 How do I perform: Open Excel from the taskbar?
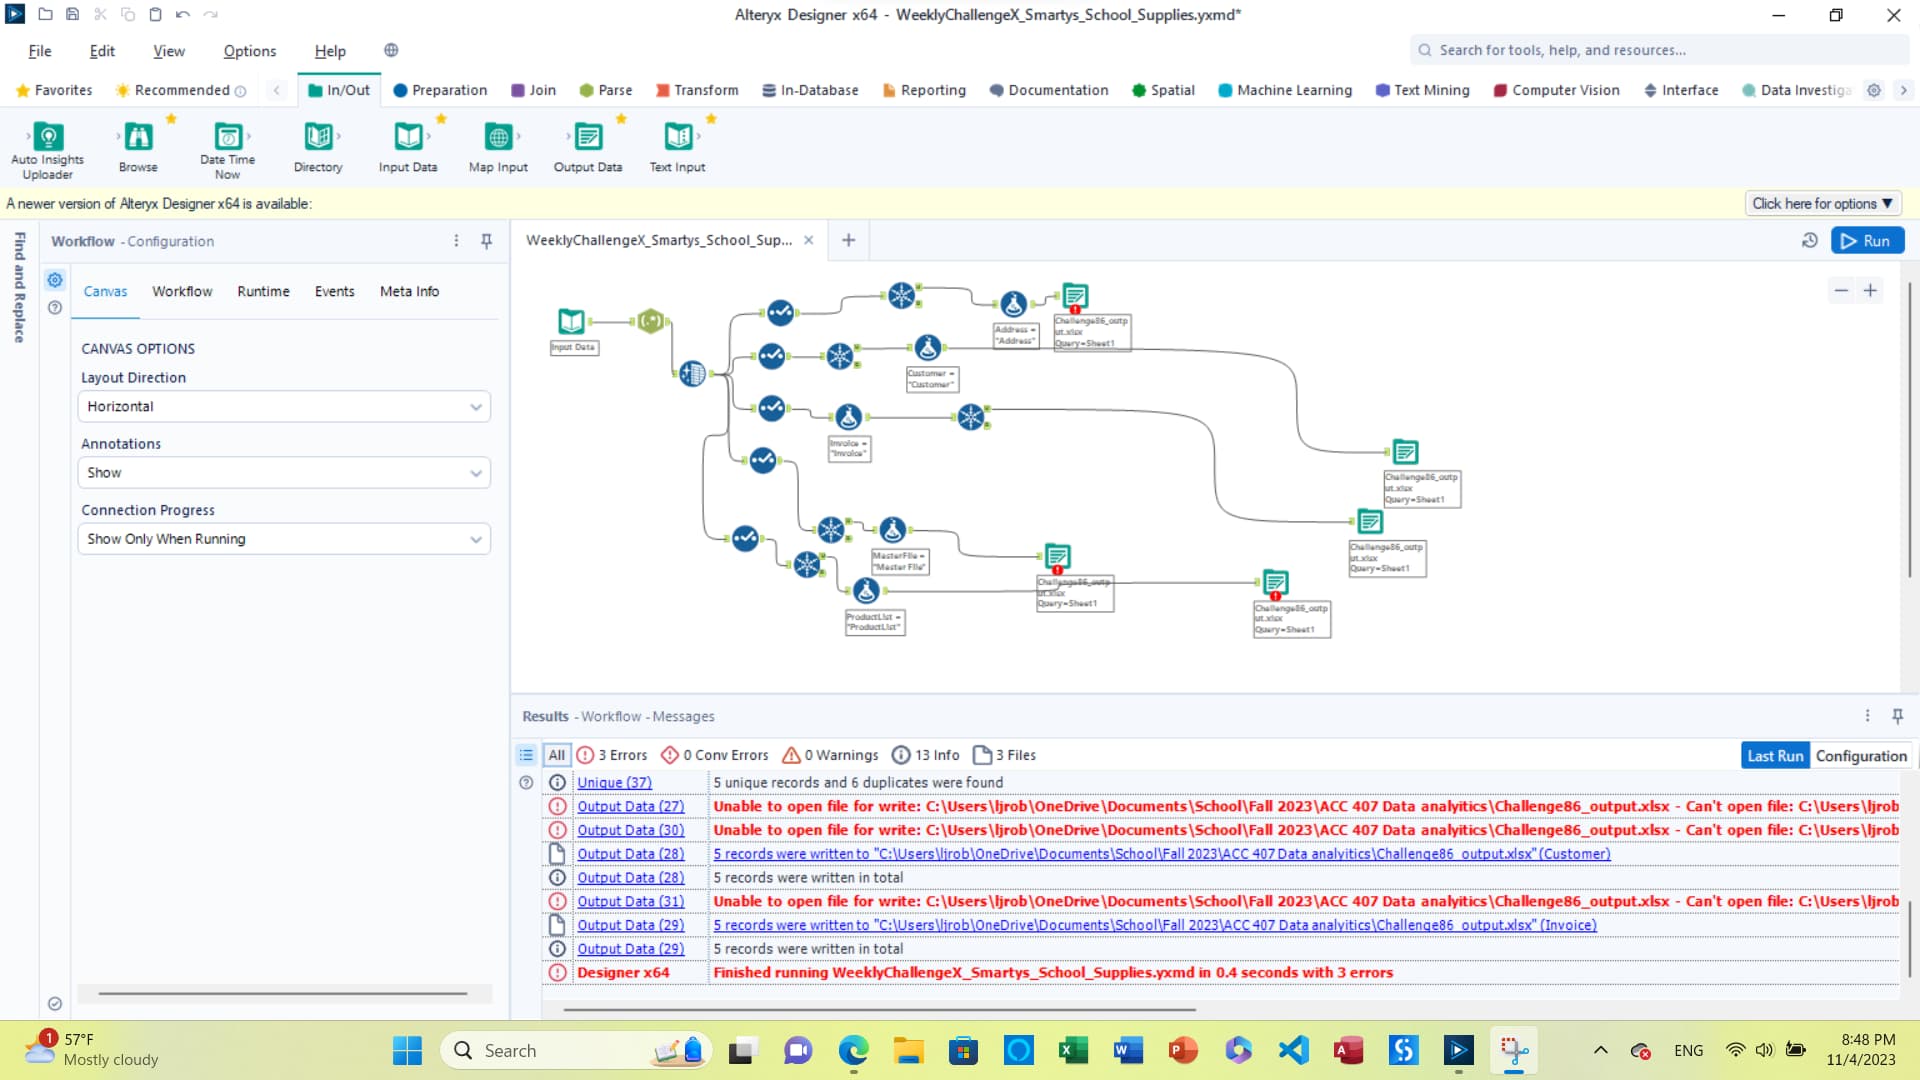pos(1073,1051)
